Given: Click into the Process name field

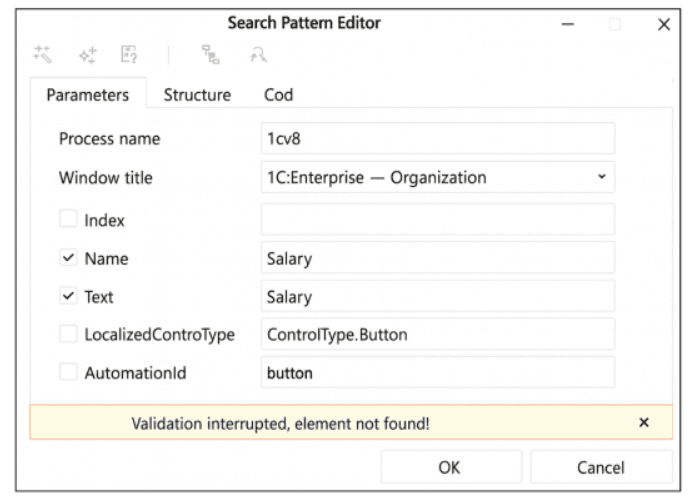Looking at the screenshot, I should pyautogui.click(x=437, y=140).
